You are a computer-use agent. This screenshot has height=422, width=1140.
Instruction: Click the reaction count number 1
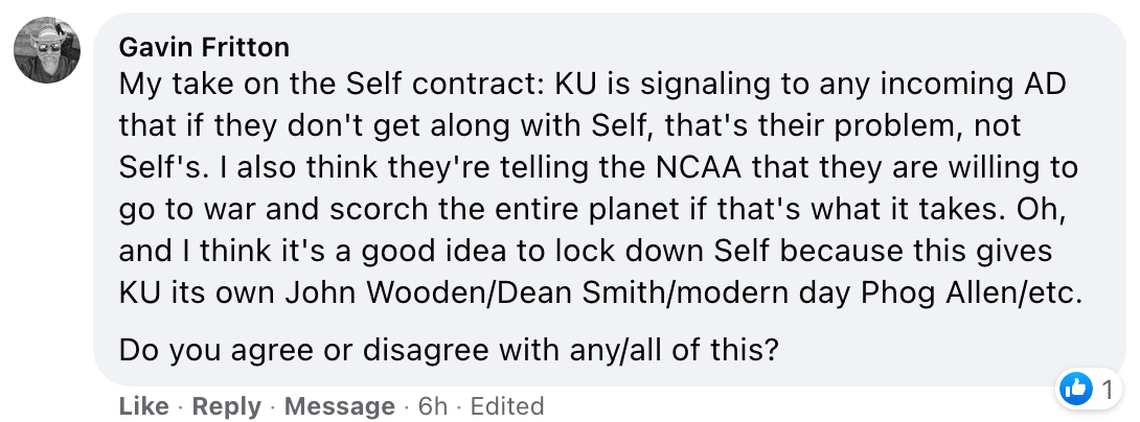click(x=1107, y=390)
